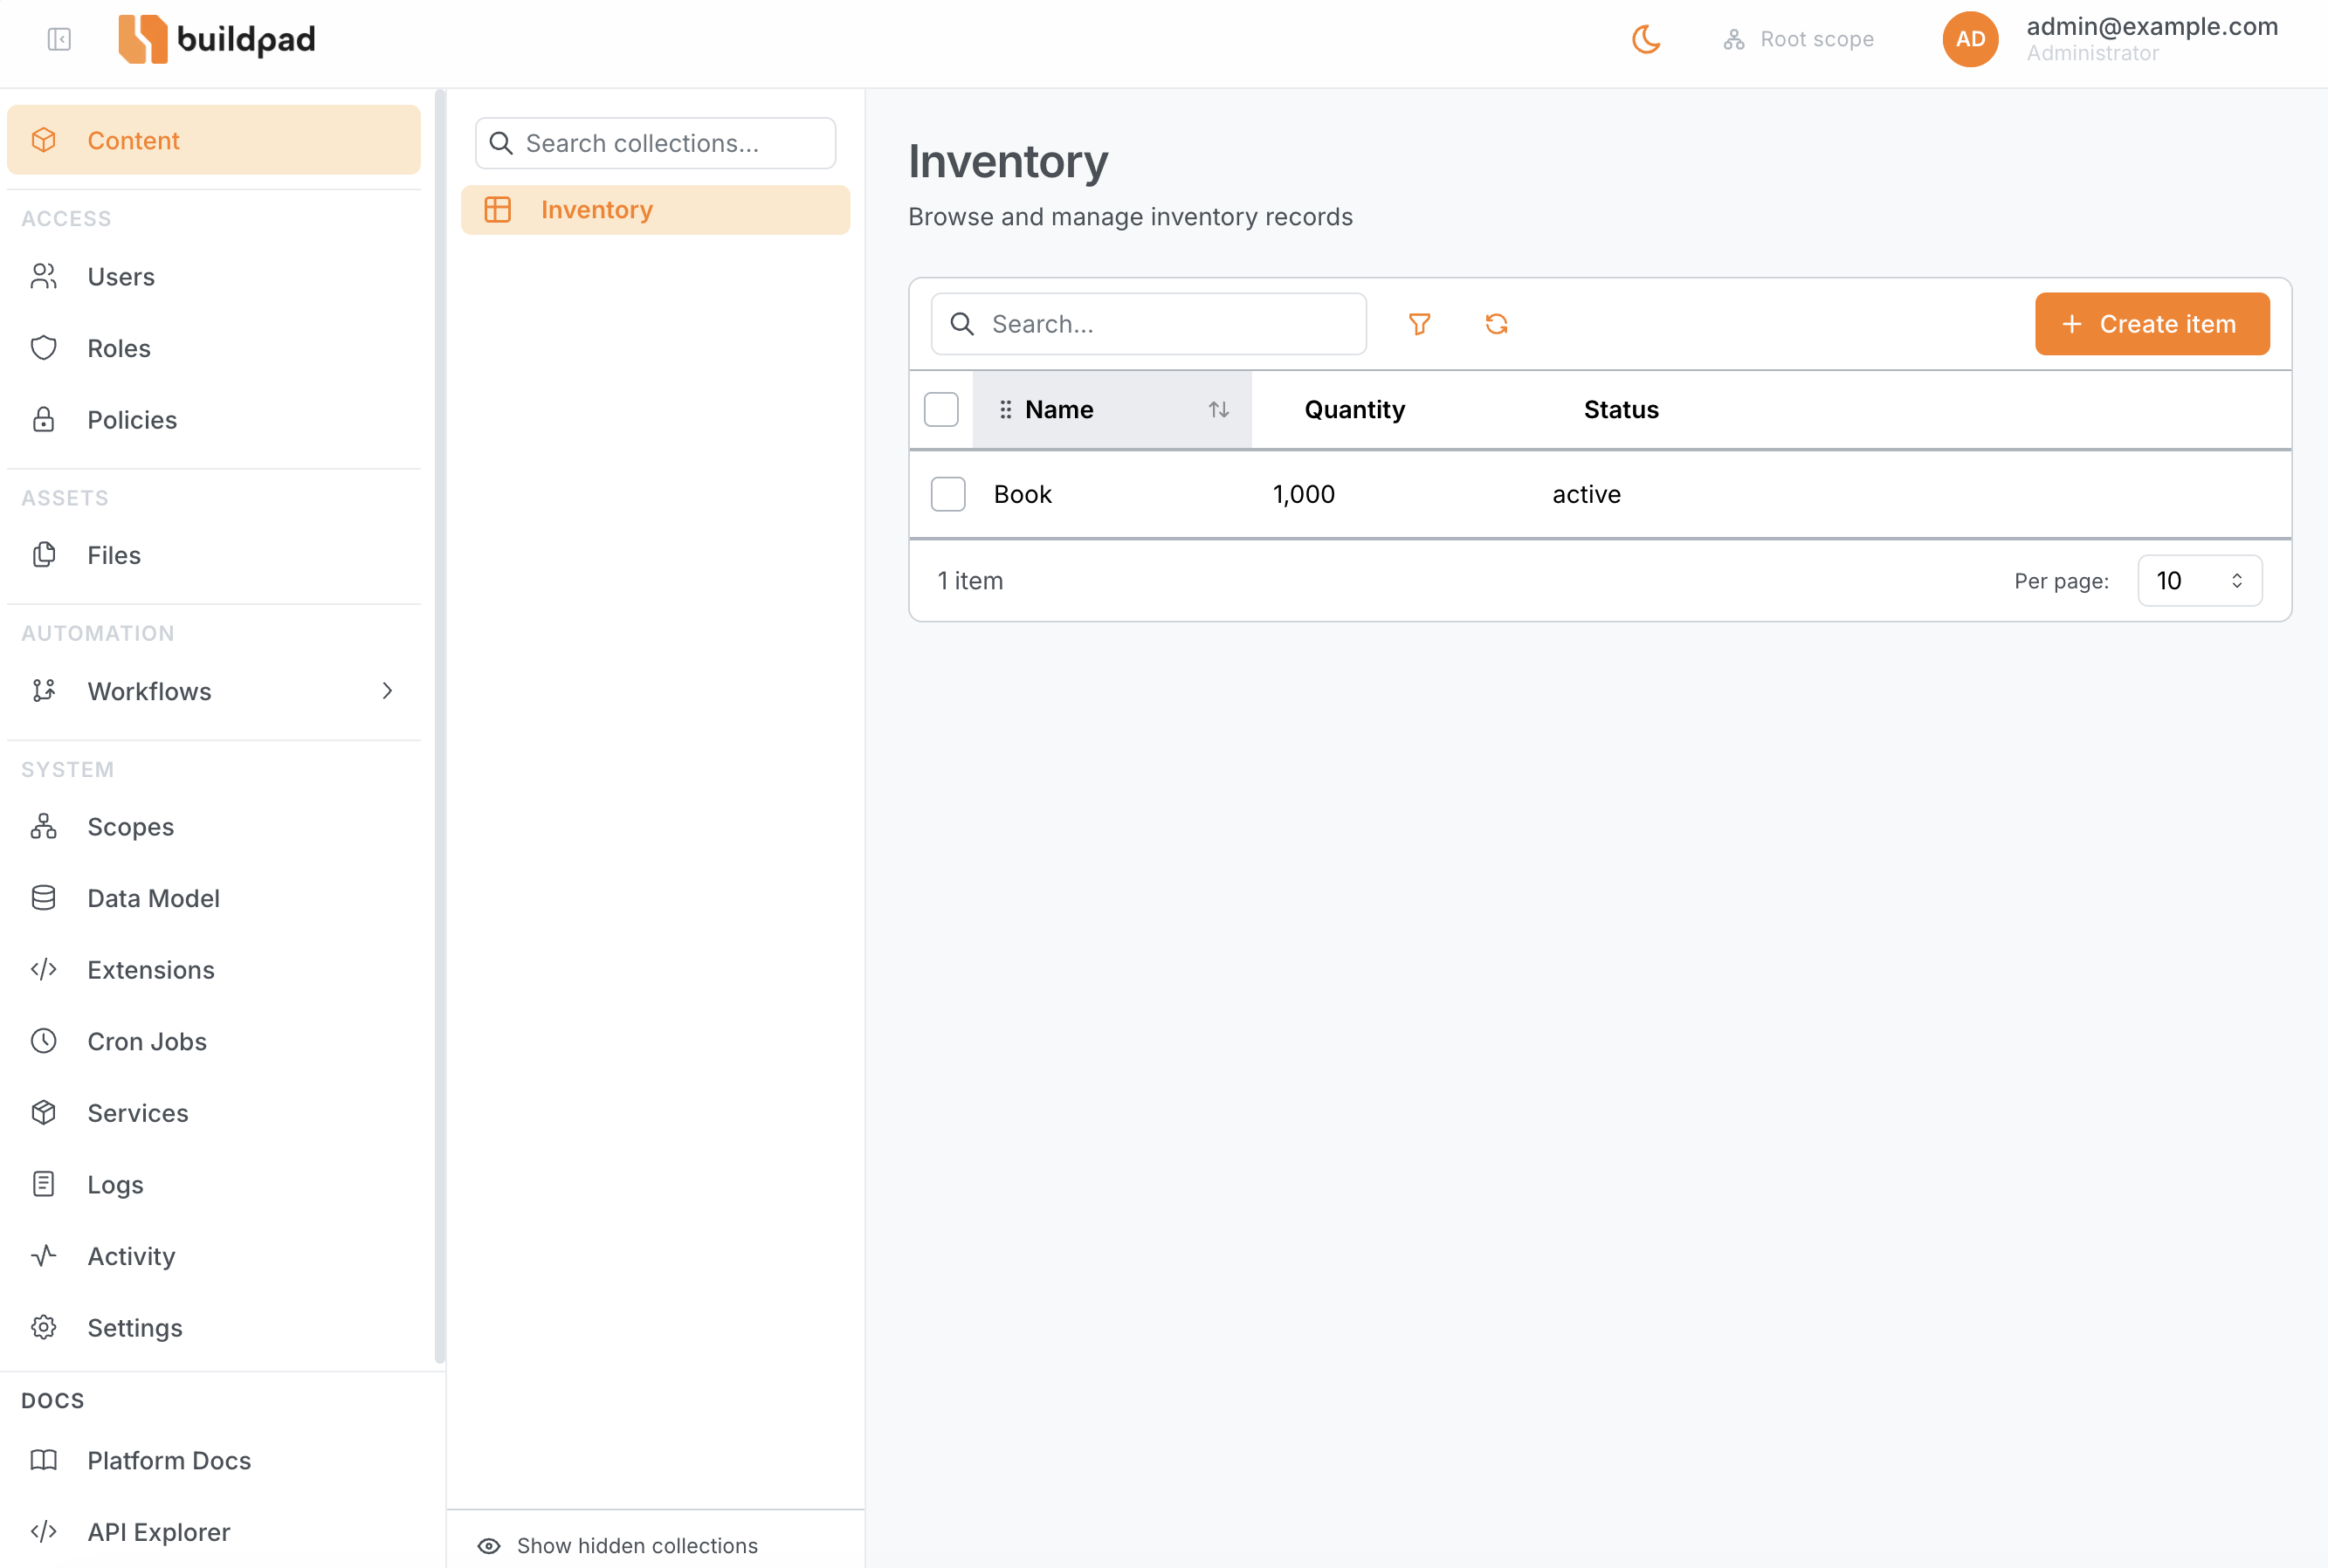
Task: Open admin@example.com account menu
Action: [x=2152, y=39]
